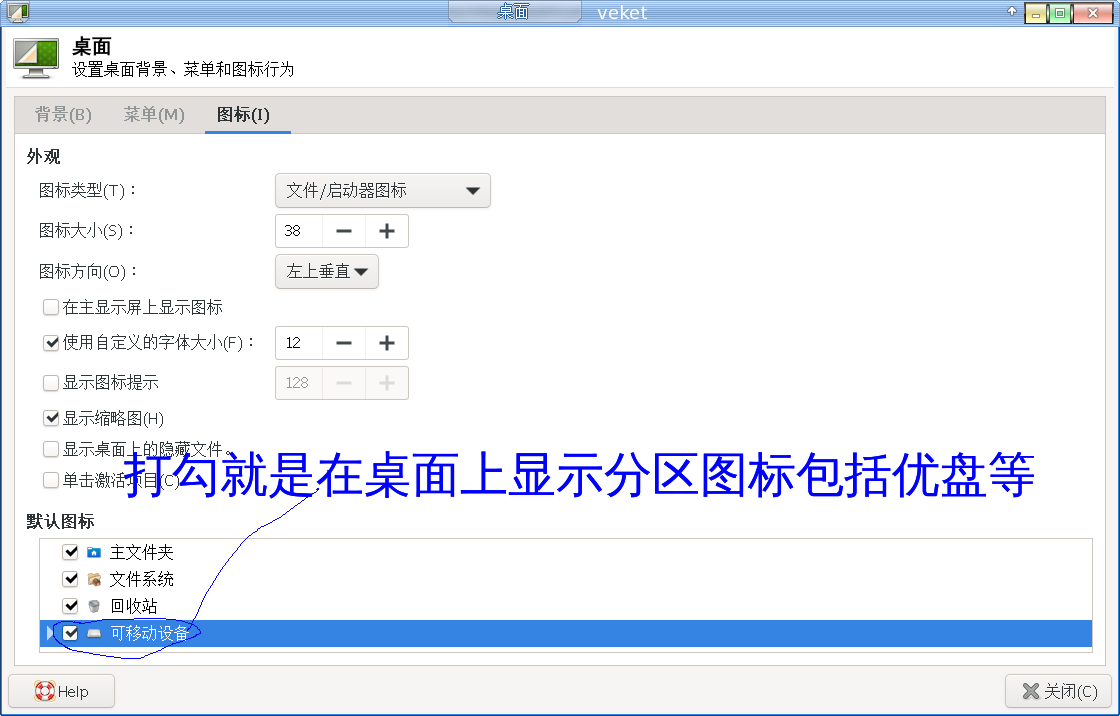The height and width of the screenshot is (716, 1120).
Task: Switch to the 背景 tab
Action: [63, 115]
